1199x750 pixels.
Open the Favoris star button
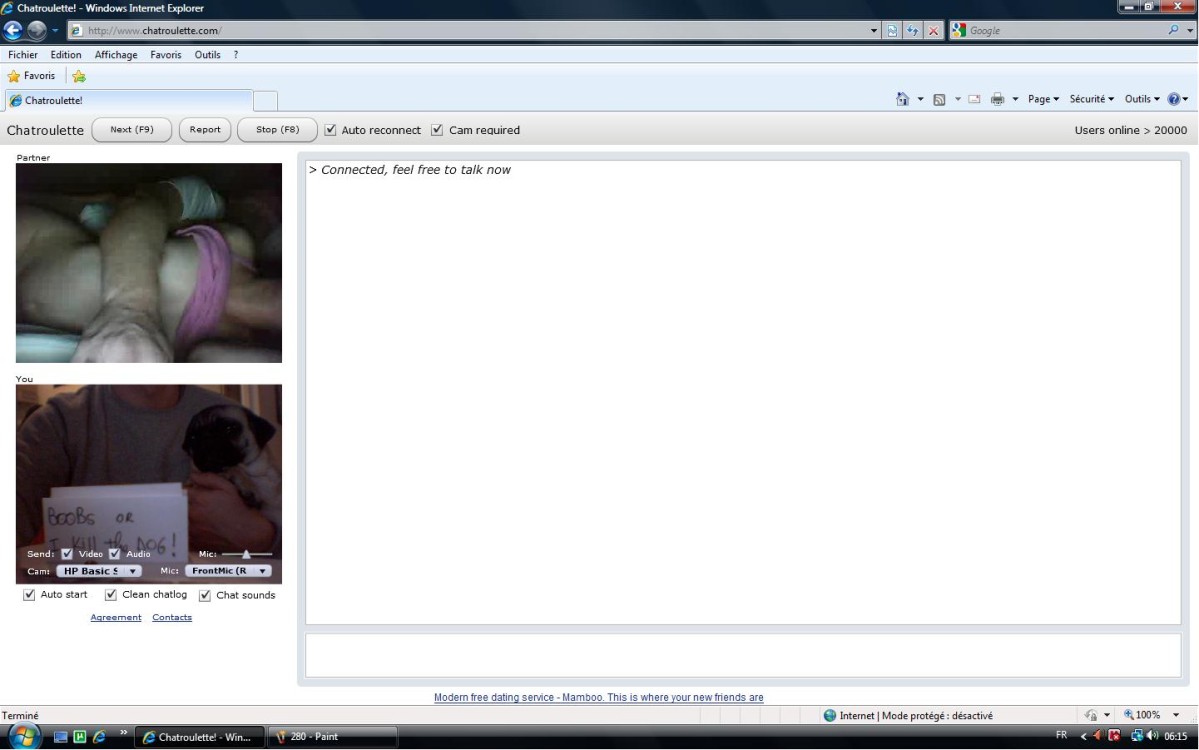pos(31,76)
